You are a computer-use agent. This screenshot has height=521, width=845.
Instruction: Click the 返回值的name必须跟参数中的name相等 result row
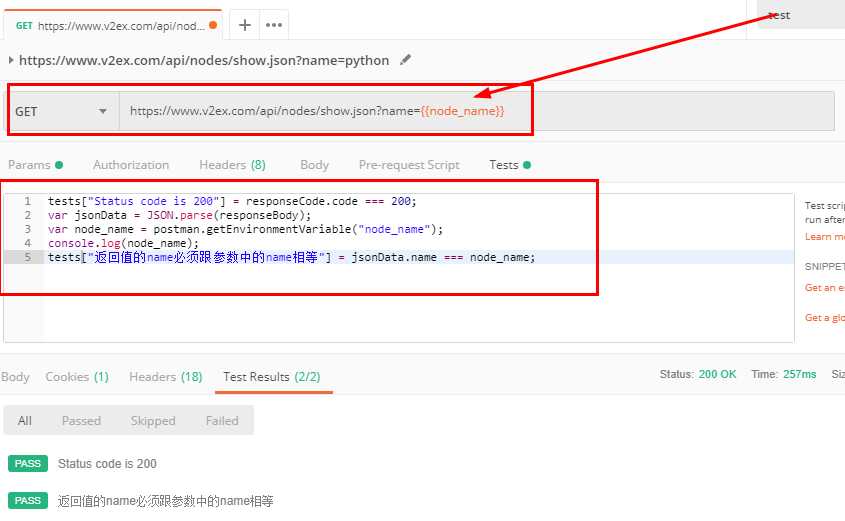pos(165,501)
